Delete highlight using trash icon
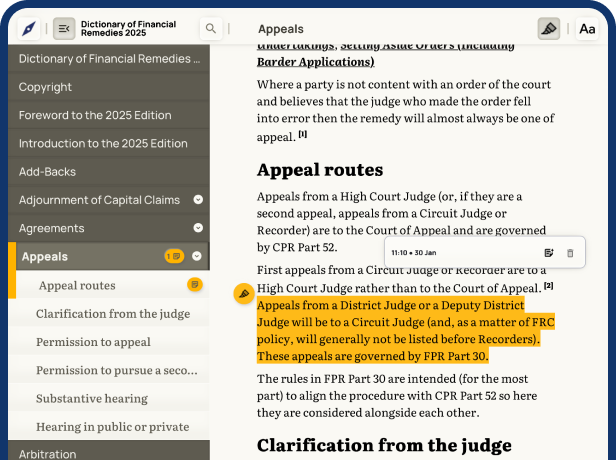Screen dimensions: 616x460 tap(570, 253)
